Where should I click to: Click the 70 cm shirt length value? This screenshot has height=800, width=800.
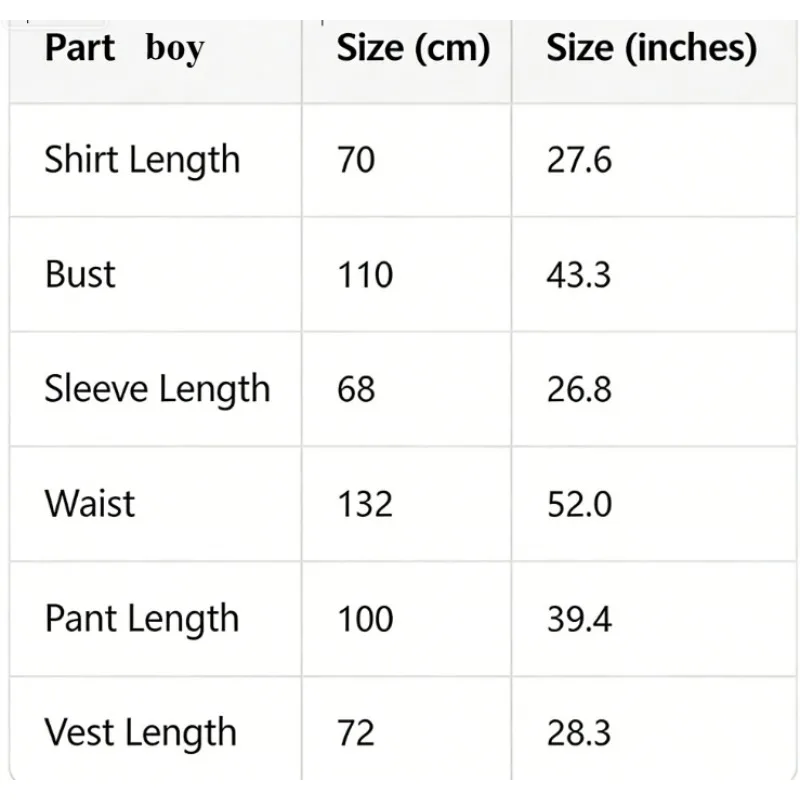pos(356,160)
